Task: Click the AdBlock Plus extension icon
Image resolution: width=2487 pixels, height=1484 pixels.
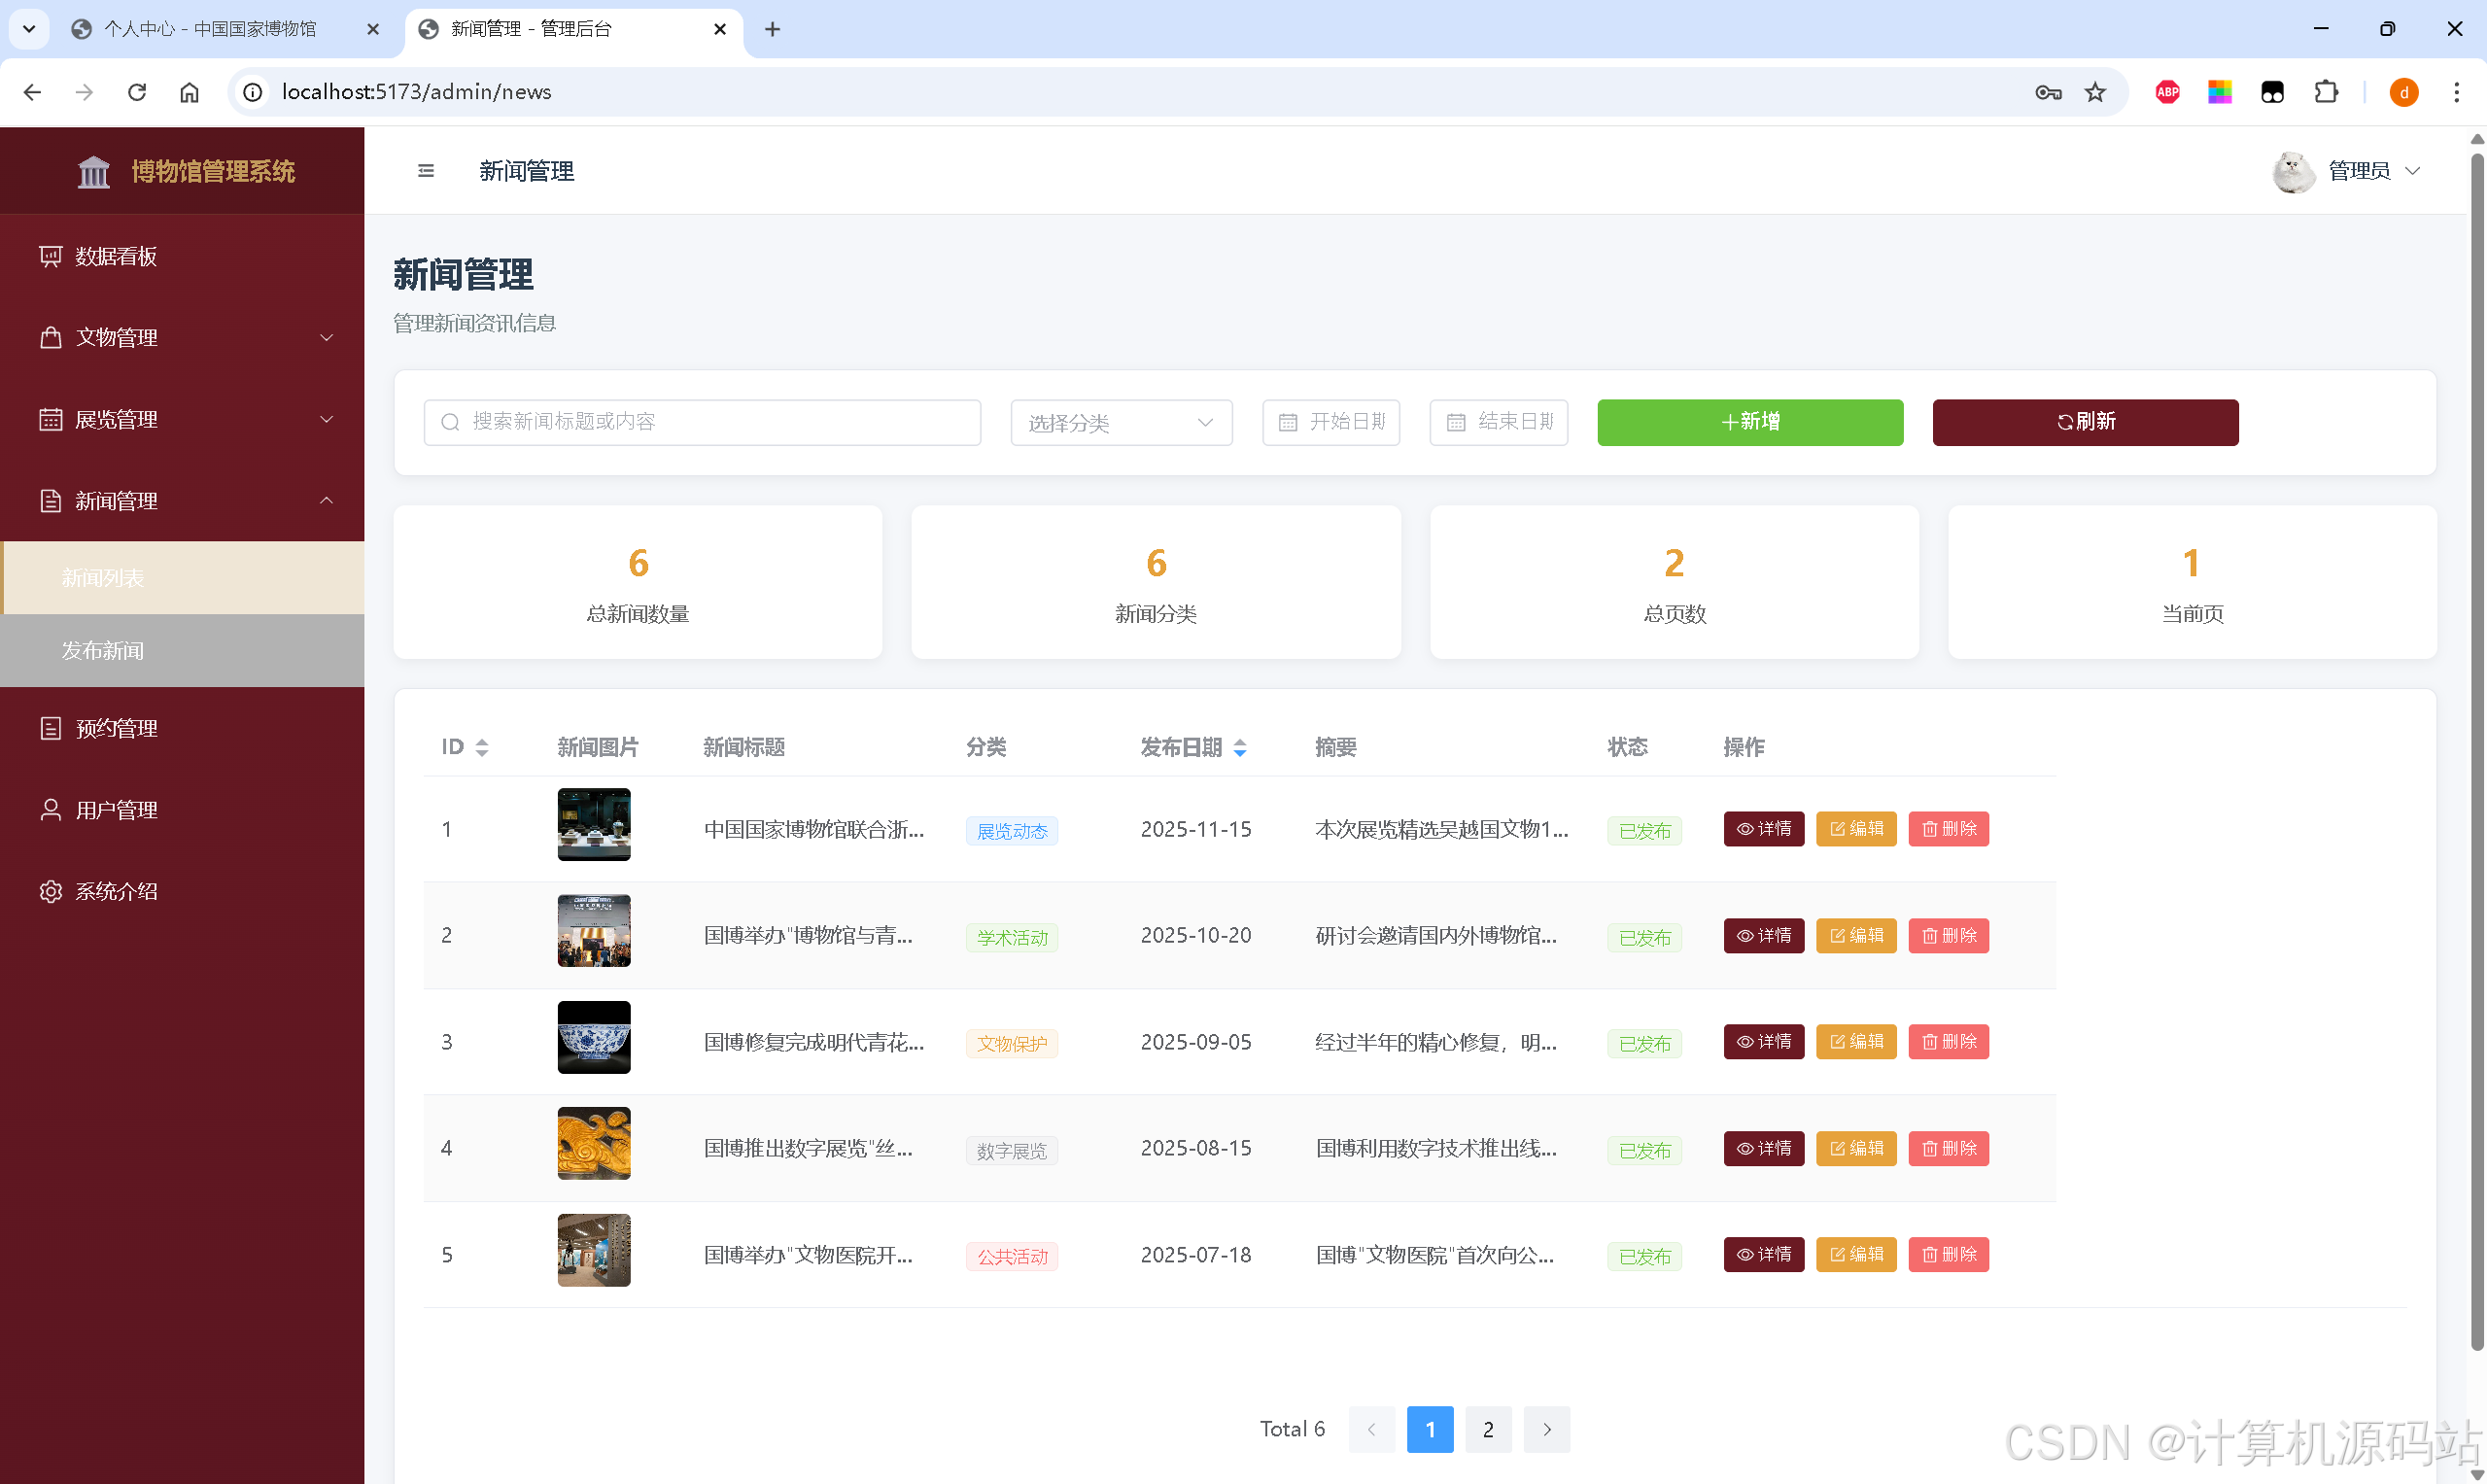Action: [2167, 92]
